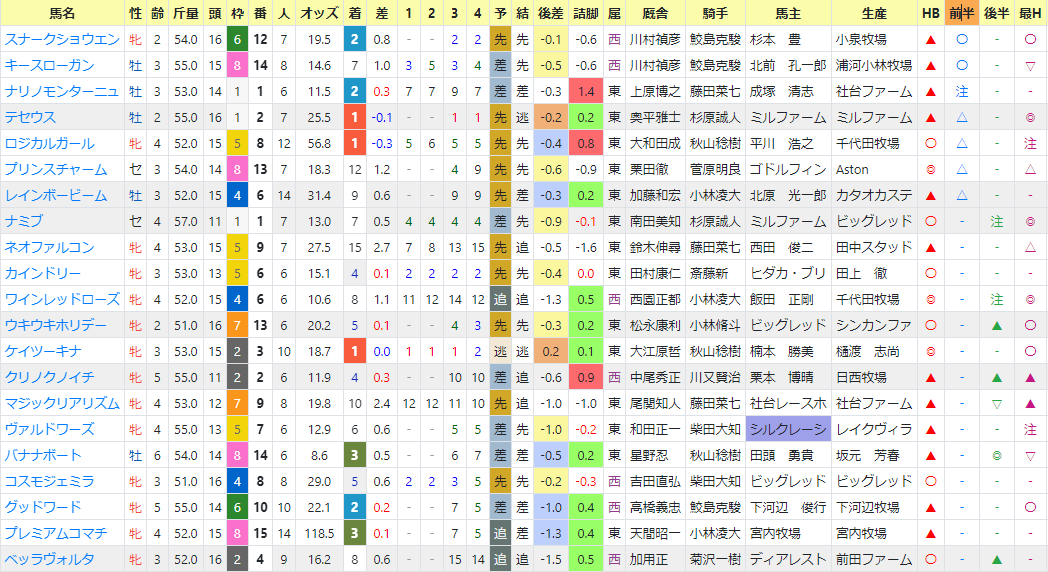
Task: Open horse link マジックリアリズム
Action: (x=62, y=404)
